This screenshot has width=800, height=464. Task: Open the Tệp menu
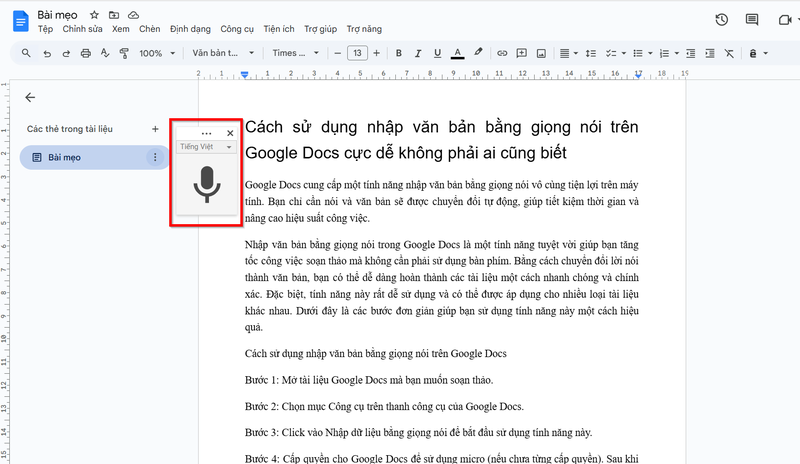click(45, 29)
